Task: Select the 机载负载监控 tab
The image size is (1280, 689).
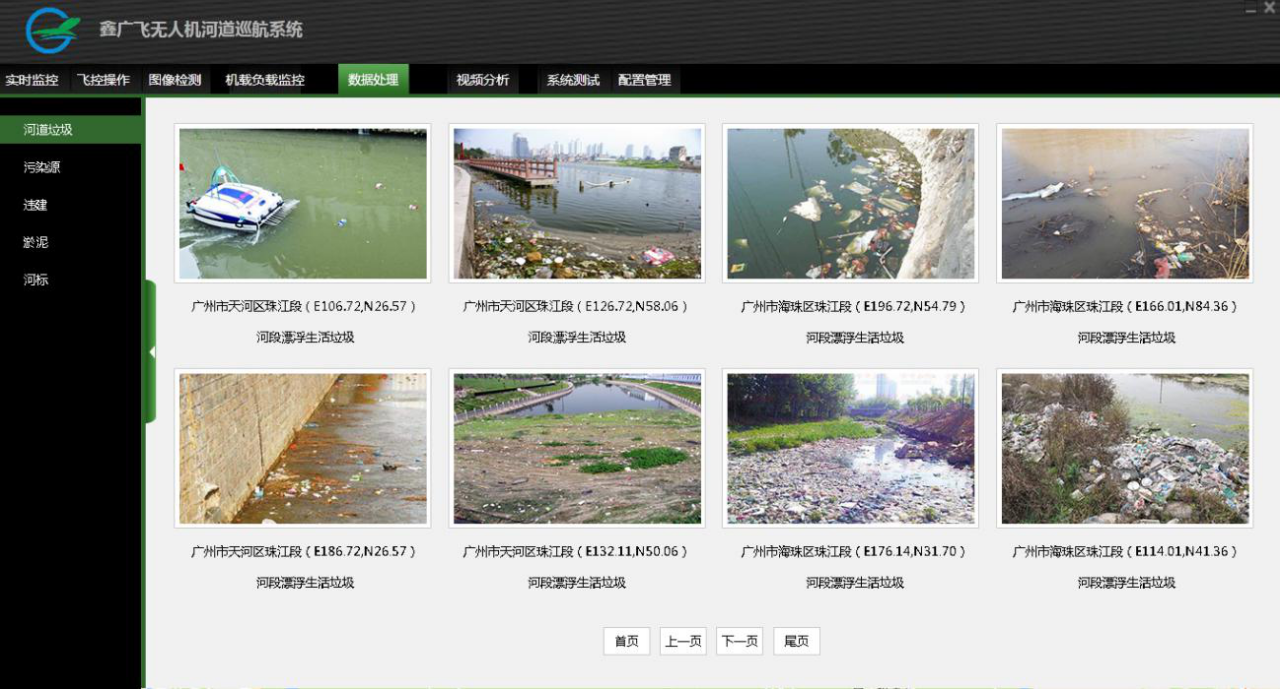Action: point(265,80)
